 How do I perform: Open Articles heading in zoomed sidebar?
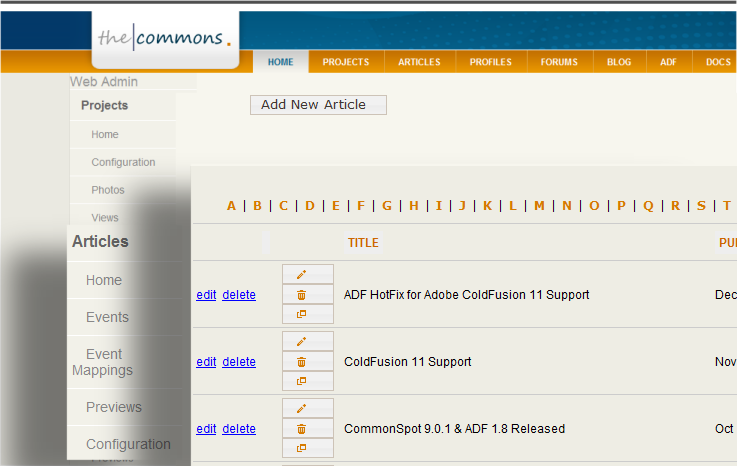tap(100, 241)
